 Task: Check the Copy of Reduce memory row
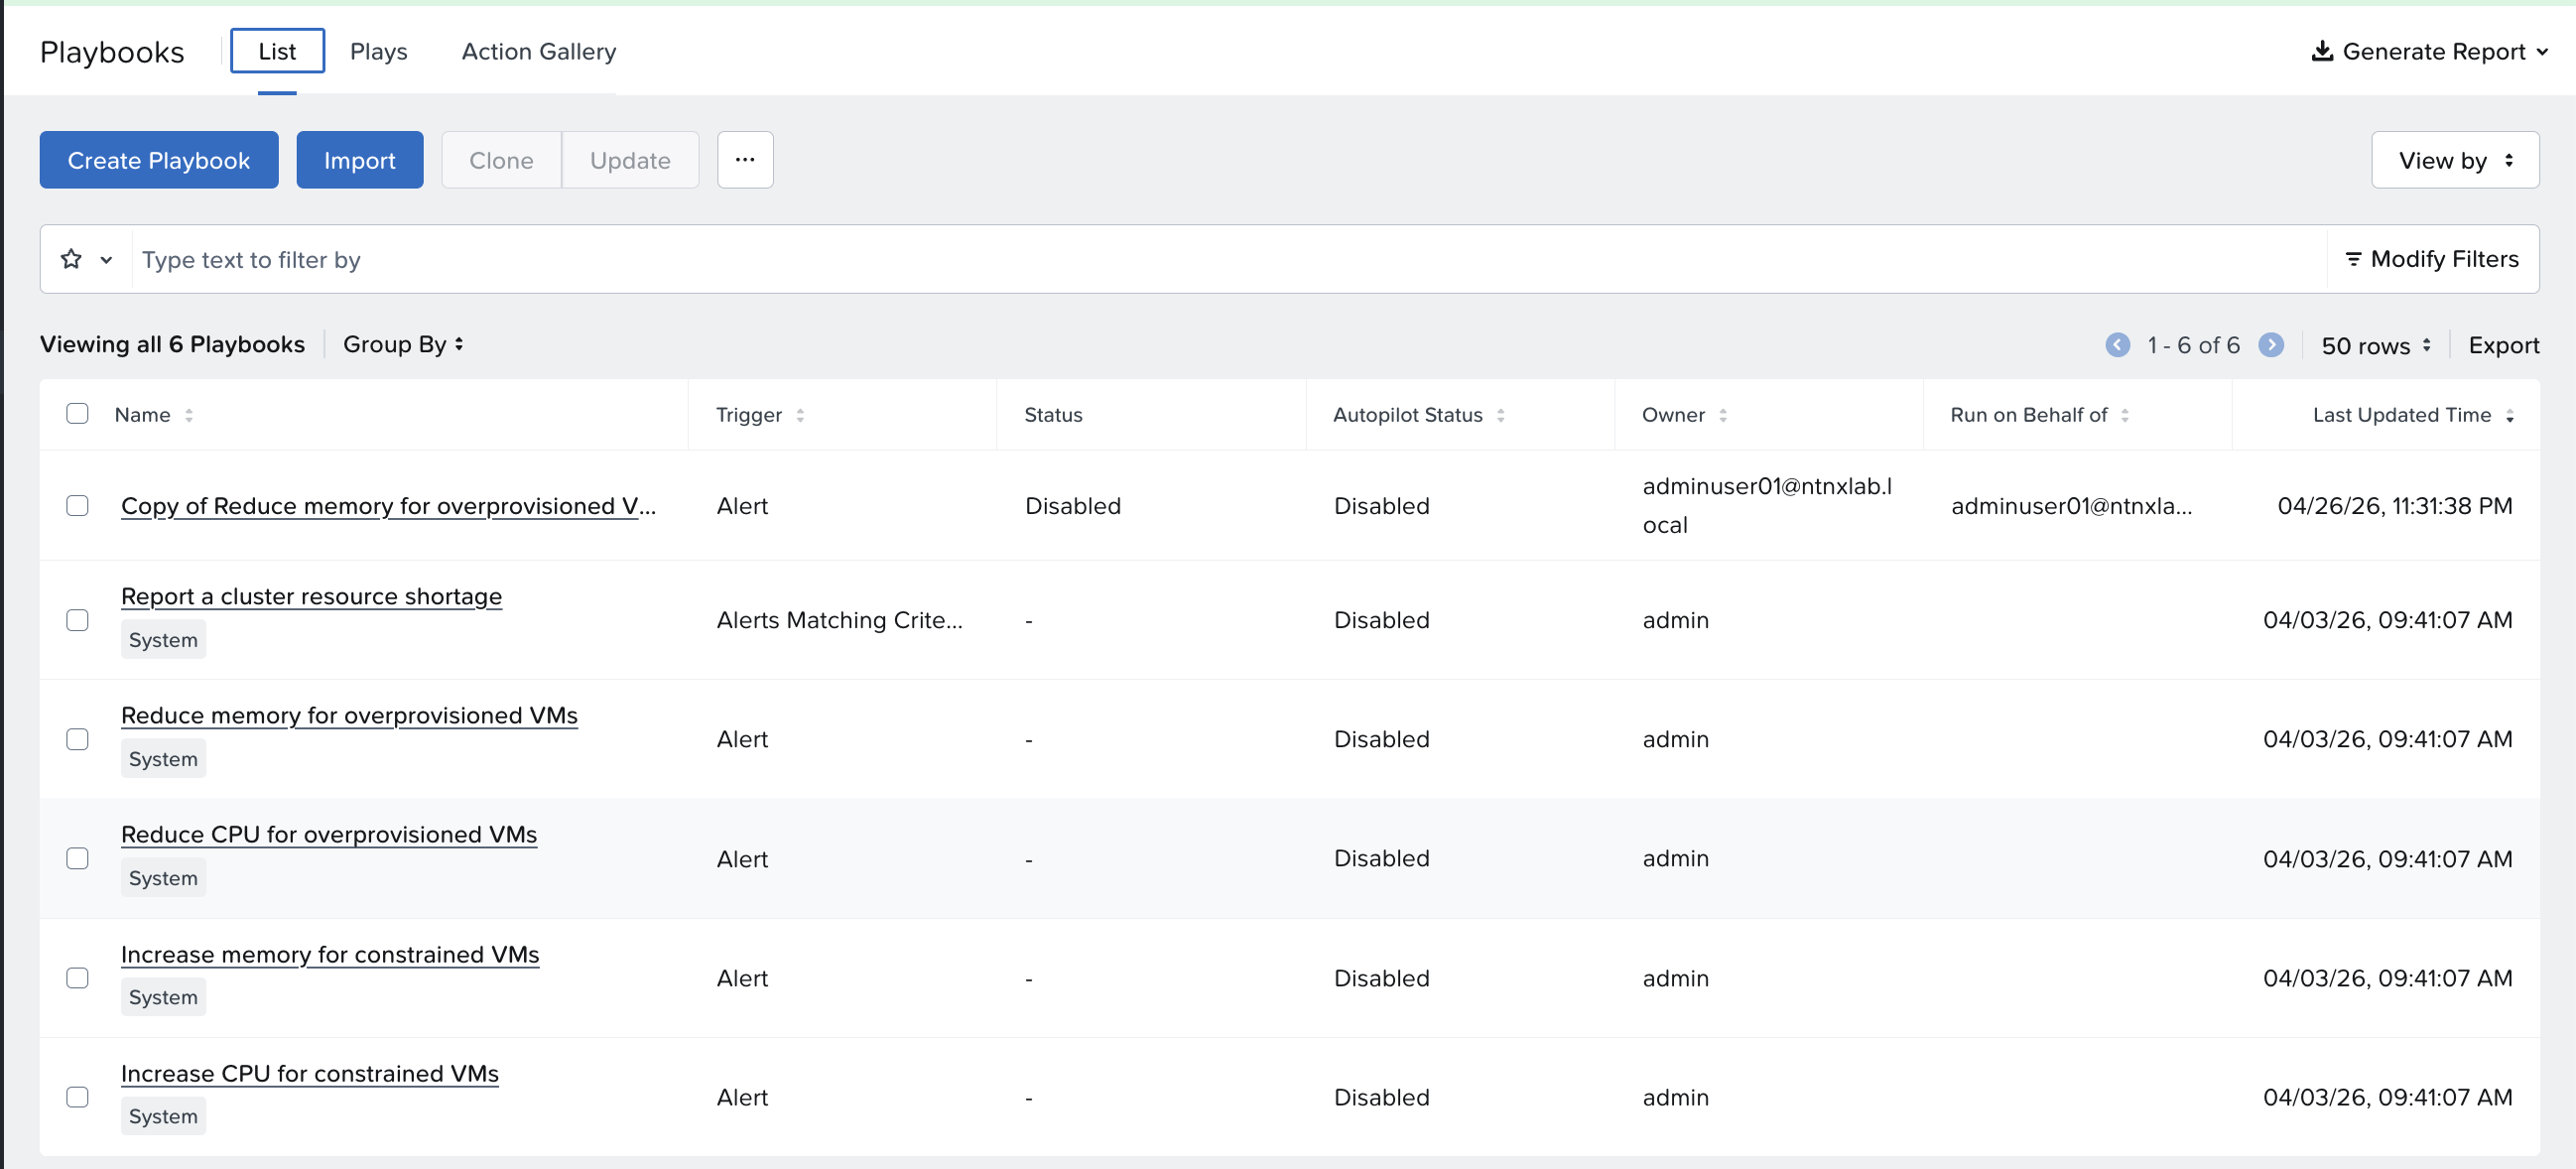click(77, 505)
